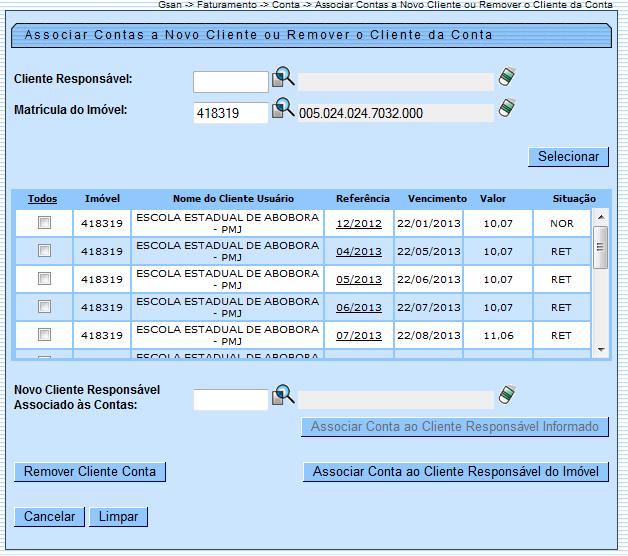Image resolution: width=628 pixels, height=556 pixels.
Task: Click eraser icon for Novo Cliente Responsável
Action: point(508,395)
